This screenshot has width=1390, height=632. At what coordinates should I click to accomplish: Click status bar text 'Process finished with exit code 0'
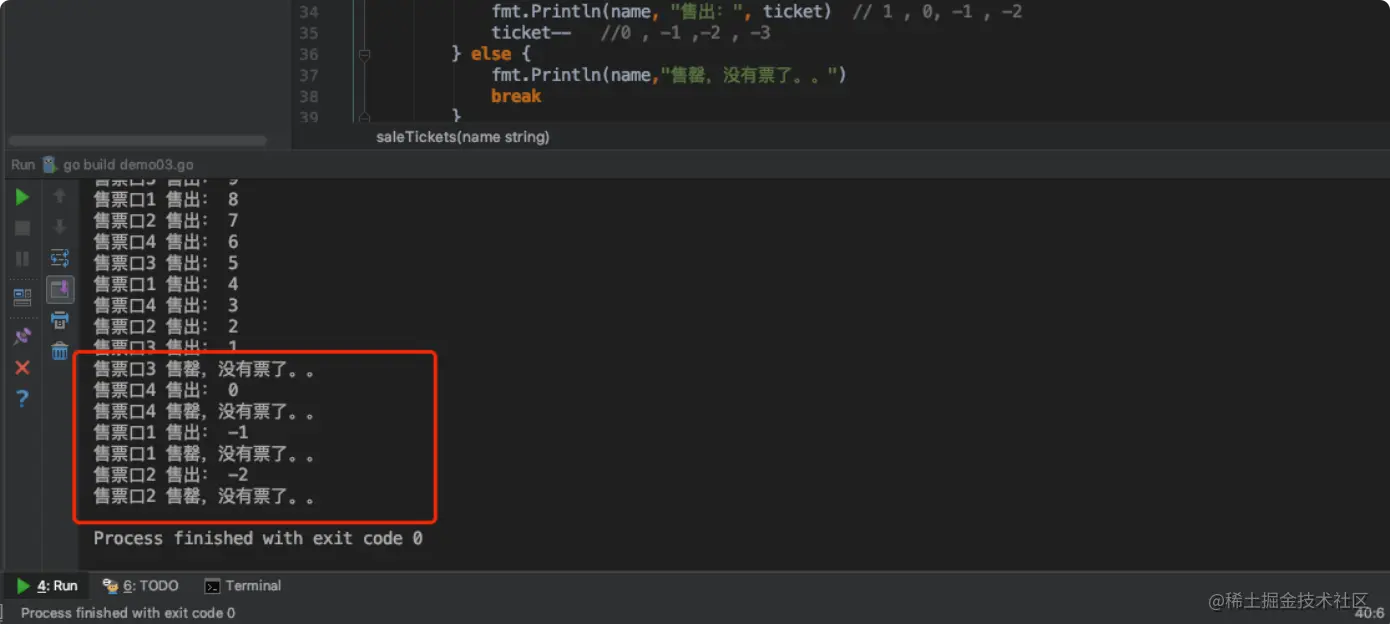tap(128, 613)
